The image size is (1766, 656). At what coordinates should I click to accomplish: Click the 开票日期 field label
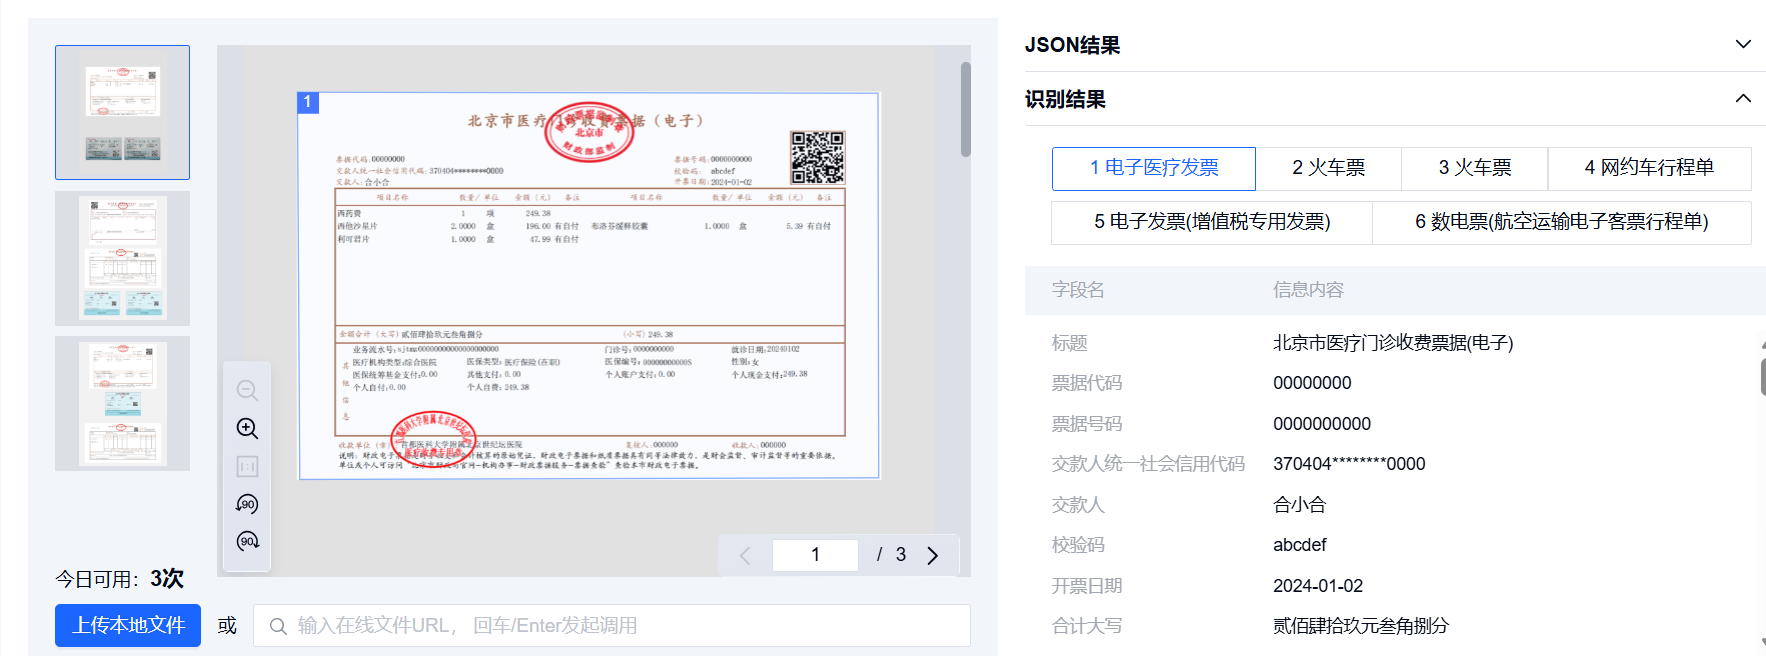pos(1087,586)
